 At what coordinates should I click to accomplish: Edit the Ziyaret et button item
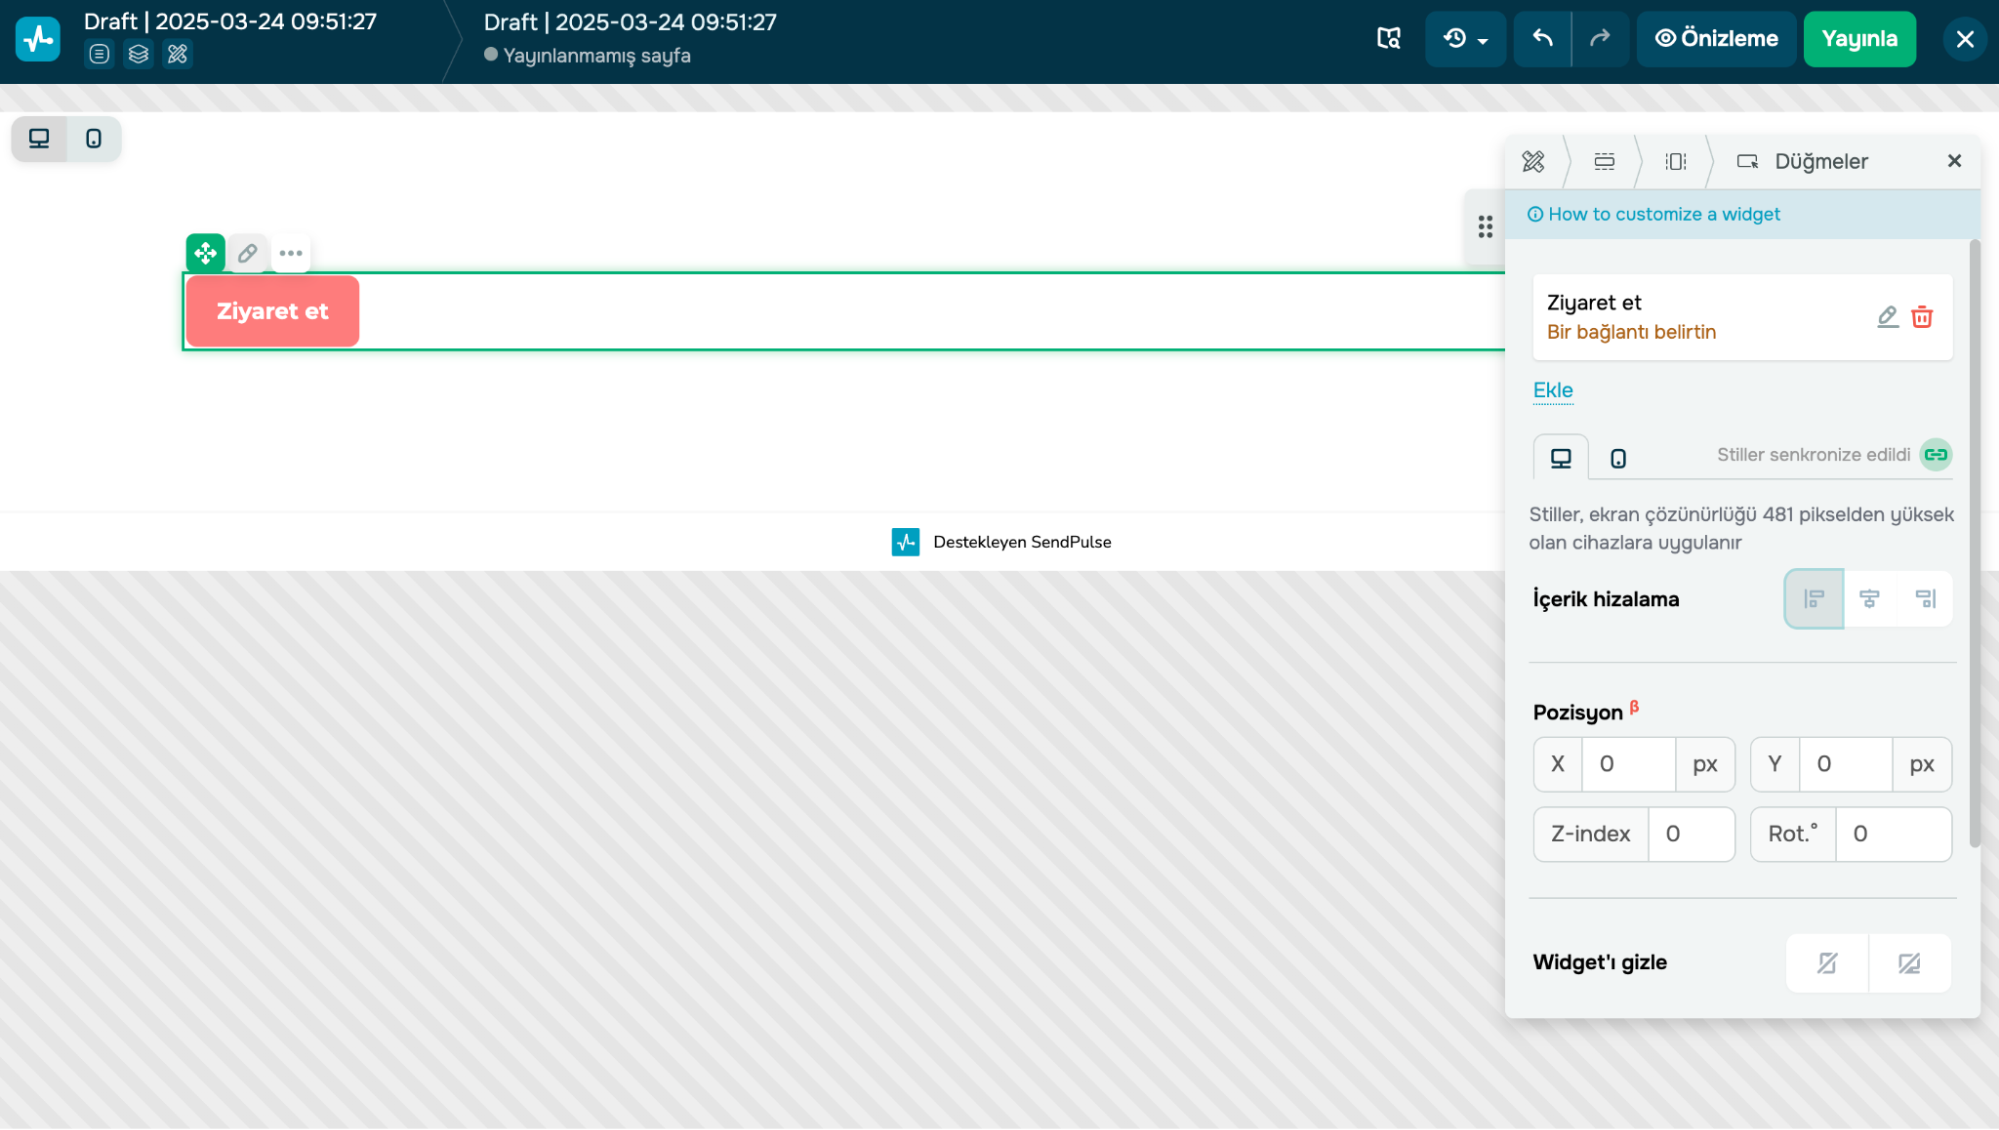coord(1887,317)
